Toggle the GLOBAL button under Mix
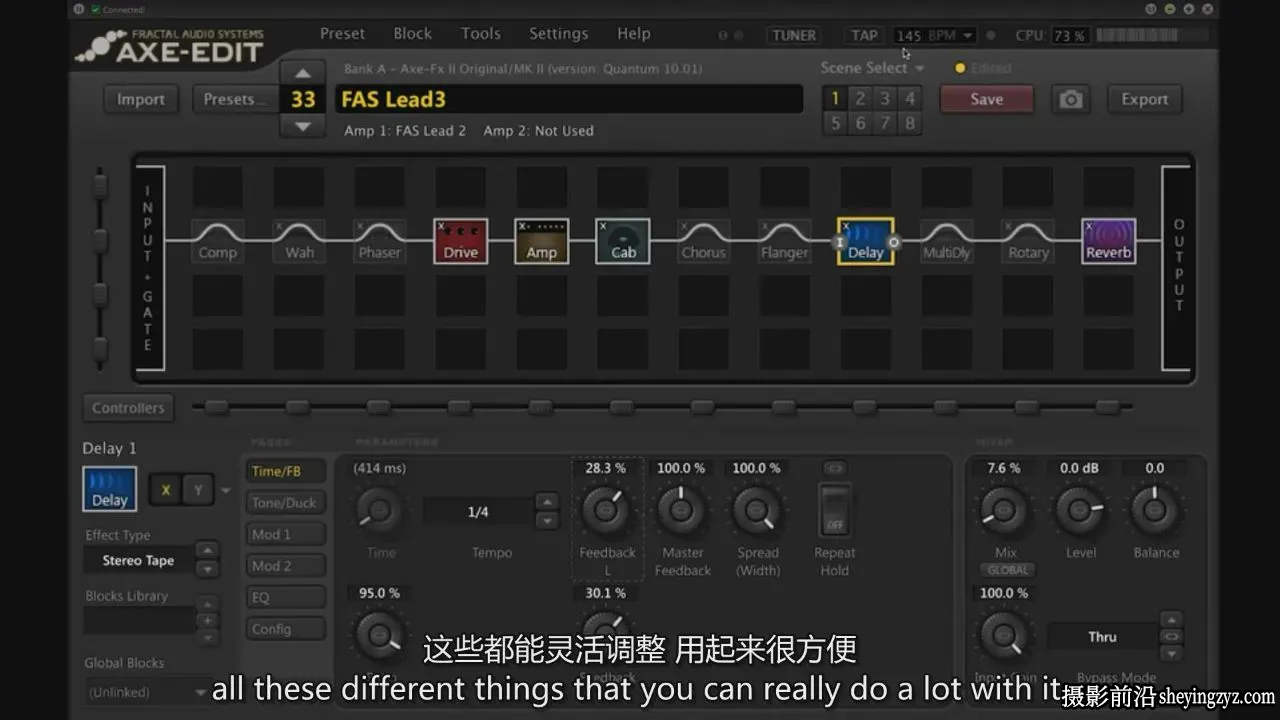The width and height of the screenshot is (1280, 720). (x=1007, y=570)
